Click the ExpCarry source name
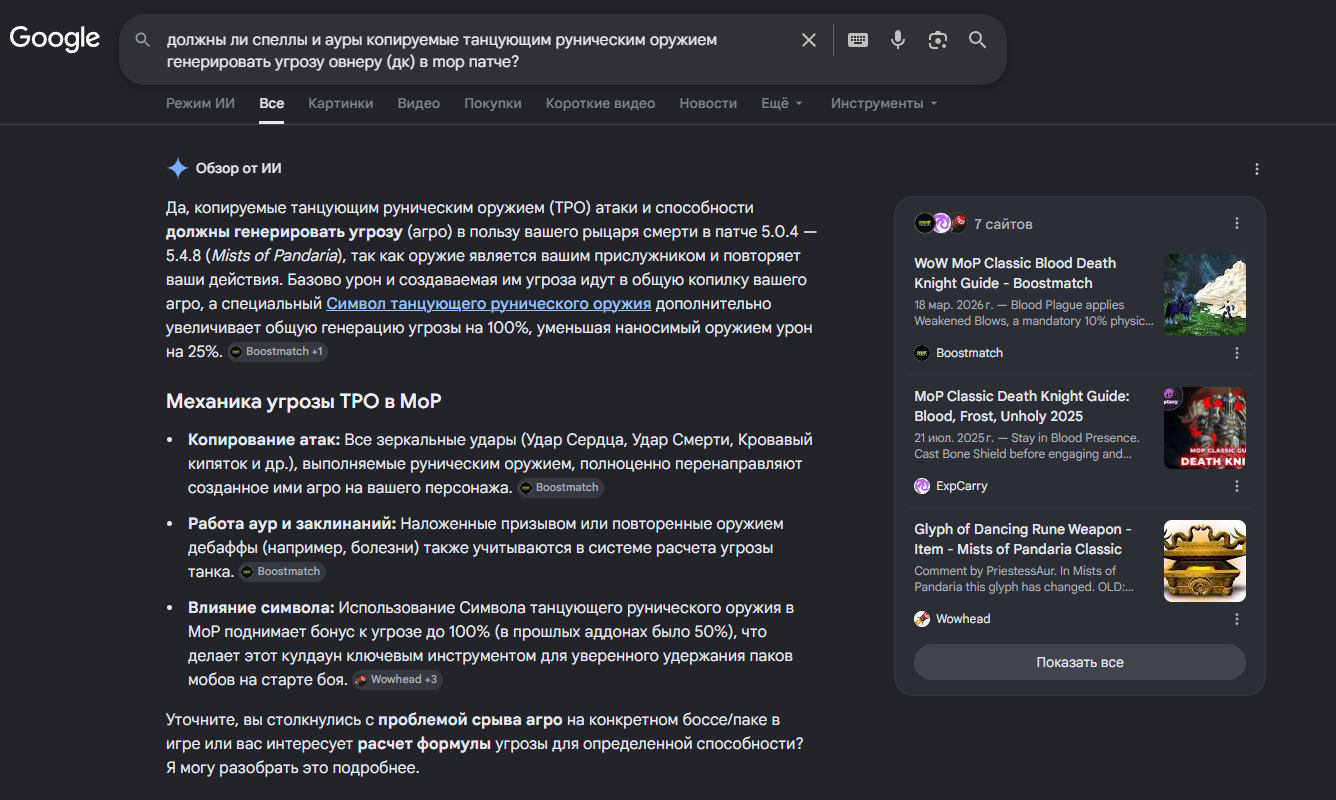The width and height of the screenshot is (1336, 800). [x=962, y=486]
